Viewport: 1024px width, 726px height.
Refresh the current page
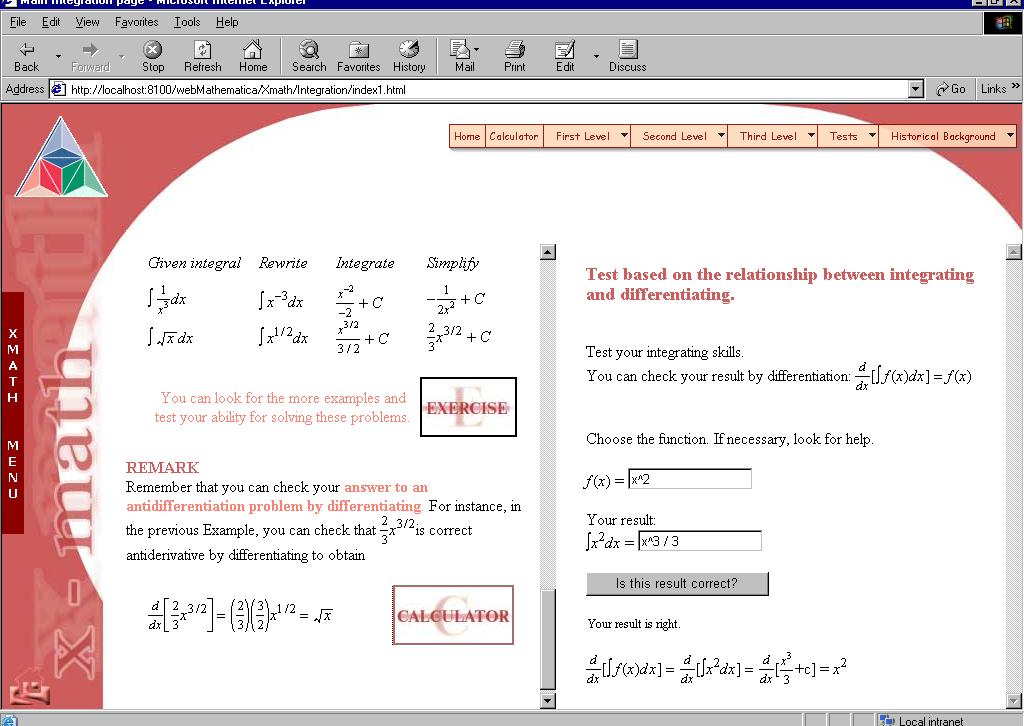tap(202, 56)
